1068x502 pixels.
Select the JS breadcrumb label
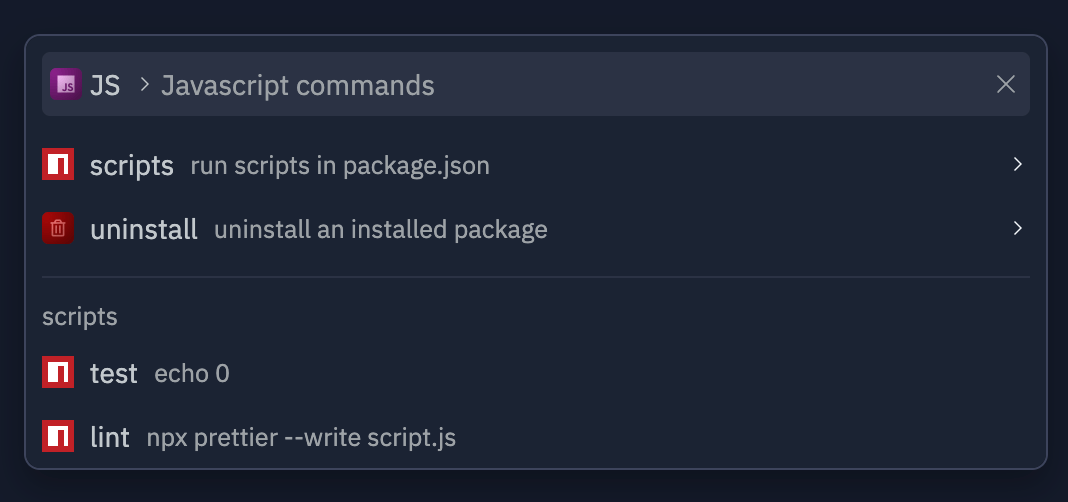(x=105, y=86)
